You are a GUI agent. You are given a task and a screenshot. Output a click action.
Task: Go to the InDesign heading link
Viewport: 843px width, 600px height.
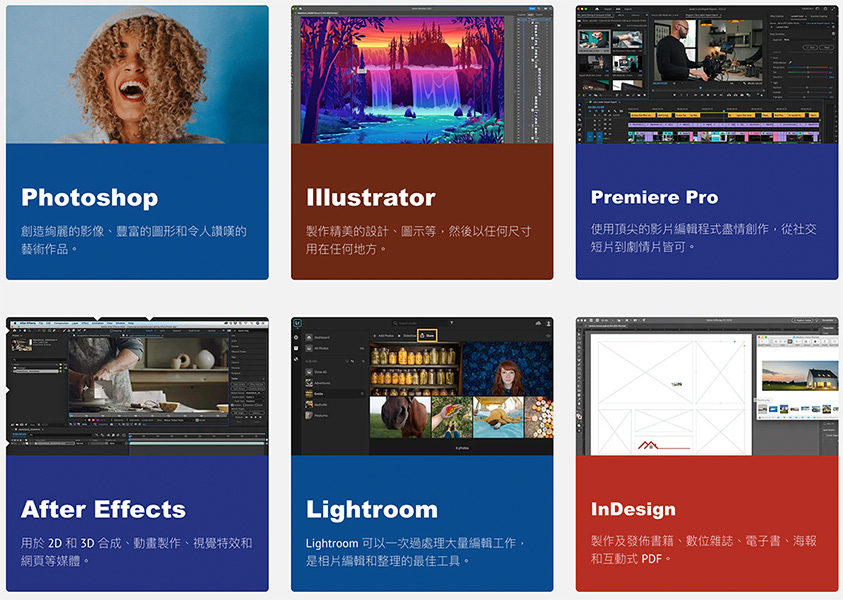[x=632, y=509]
